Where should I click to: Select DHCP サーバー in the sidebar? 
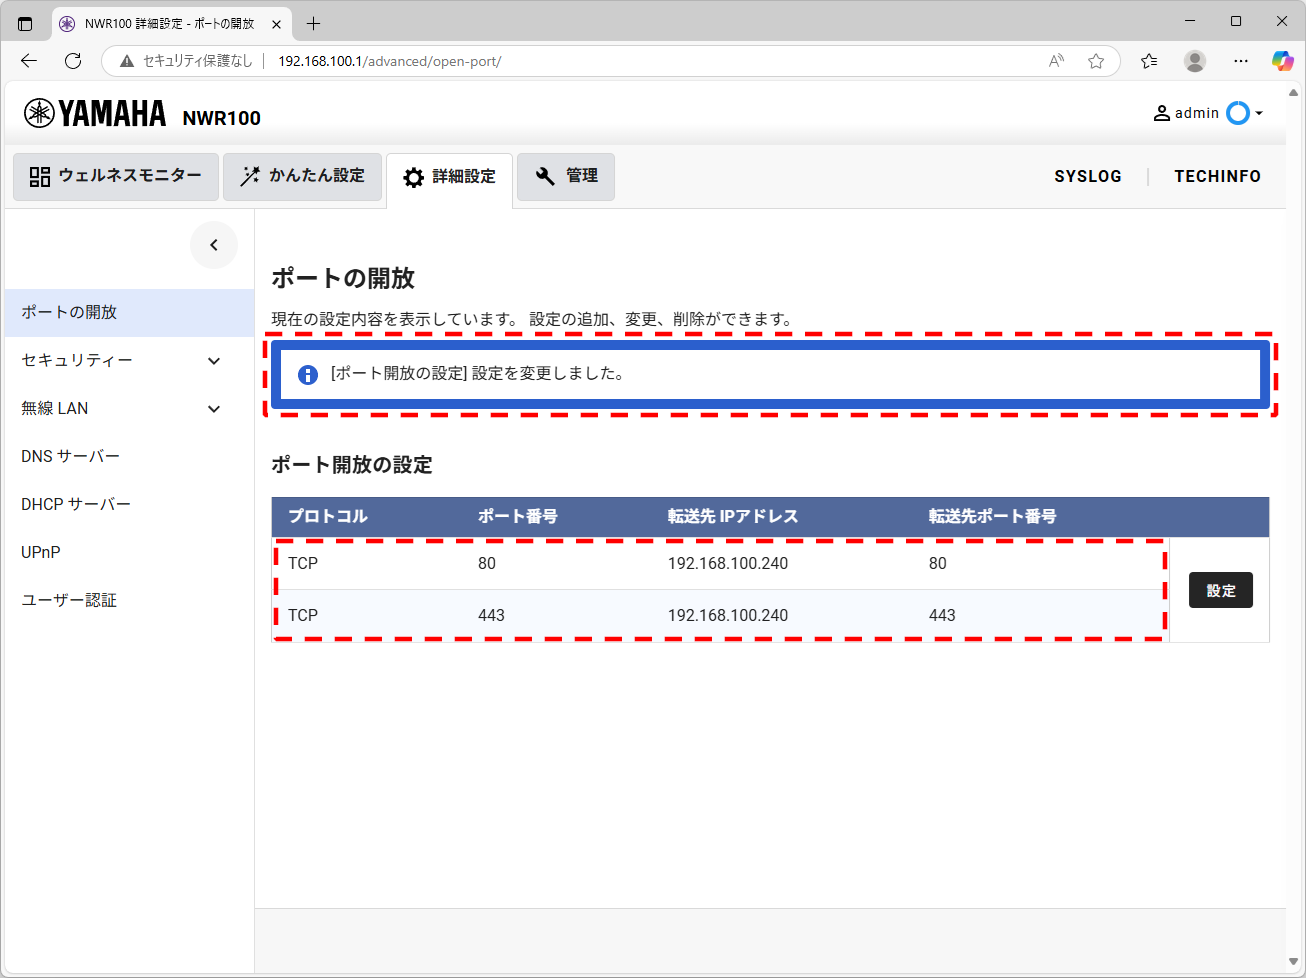pyautogui.click(x=76, y=505)
